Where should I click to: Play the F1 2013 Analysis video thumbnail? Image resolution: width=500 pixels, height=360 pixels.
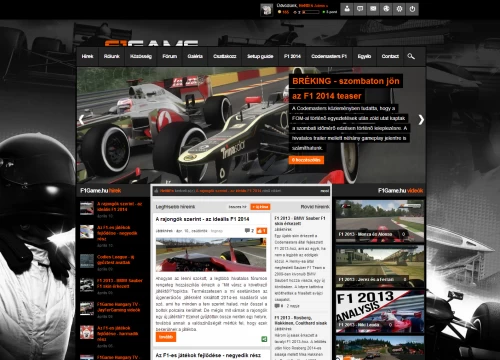click(380, 311)
